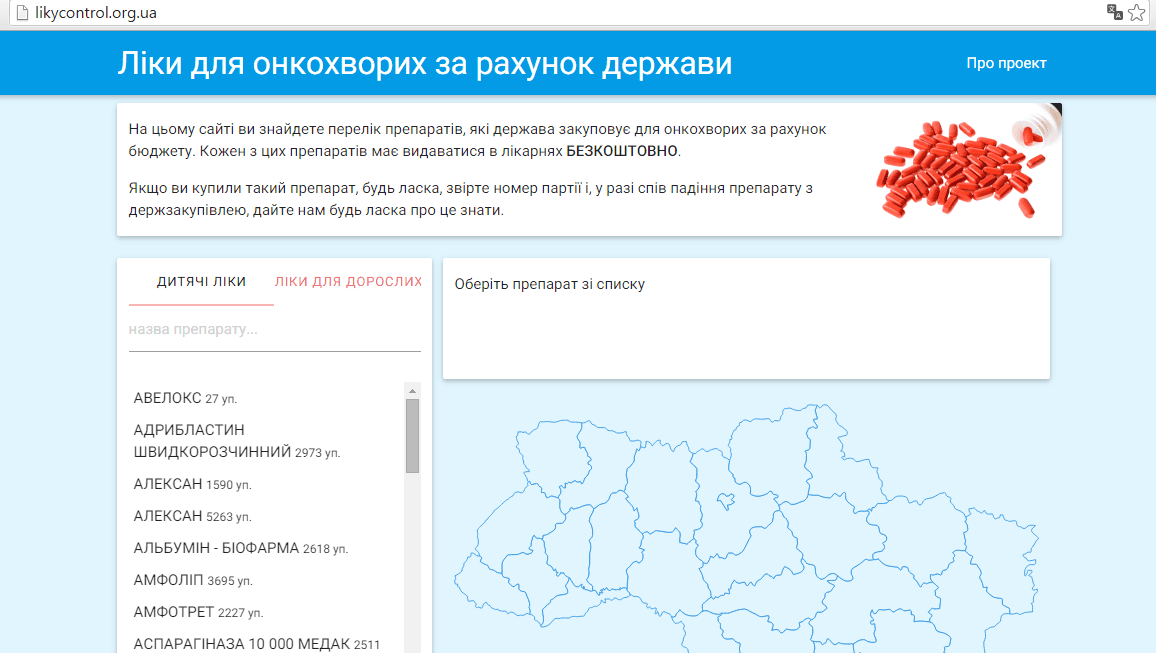The image size is (1156, 653).
Task: Select АМФОТРЕТ 2227 уп. entry
Action: pyautogui.click(x=198, y=612)
